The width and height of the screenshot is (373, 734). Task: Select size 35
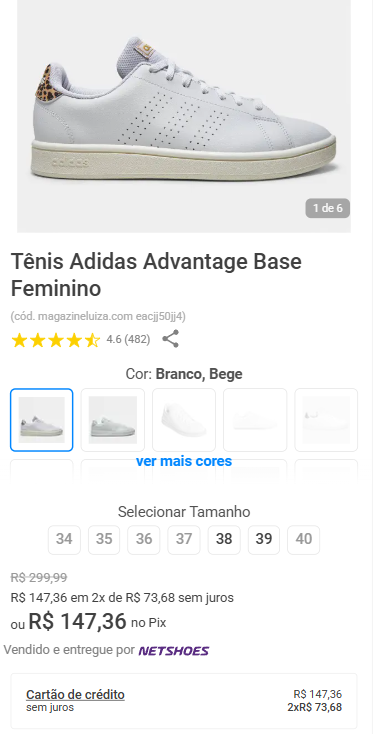104,539
